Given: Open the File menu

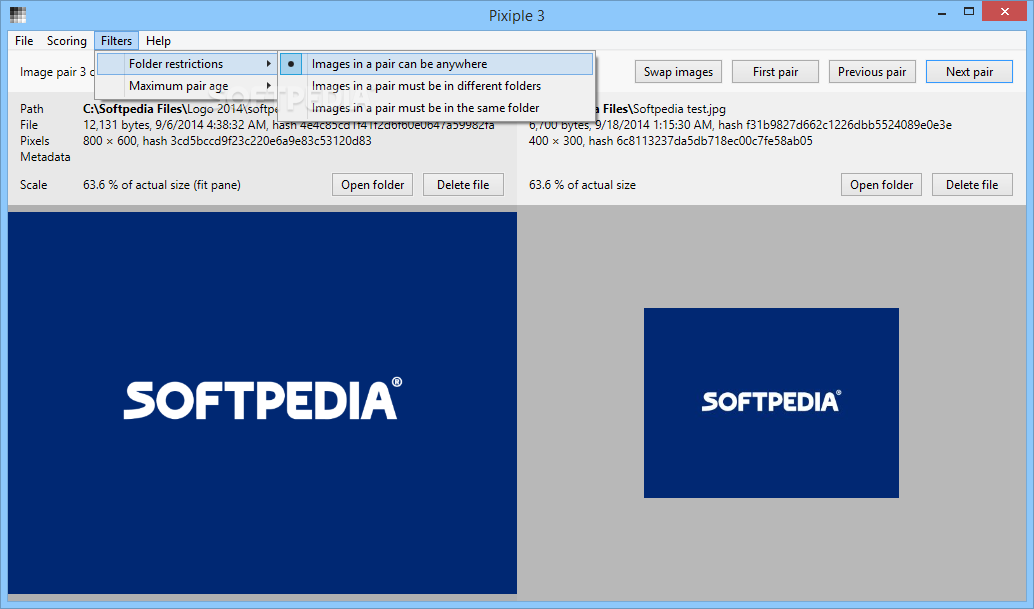Looking at the screenshot, I should click(x=24, y=41).
